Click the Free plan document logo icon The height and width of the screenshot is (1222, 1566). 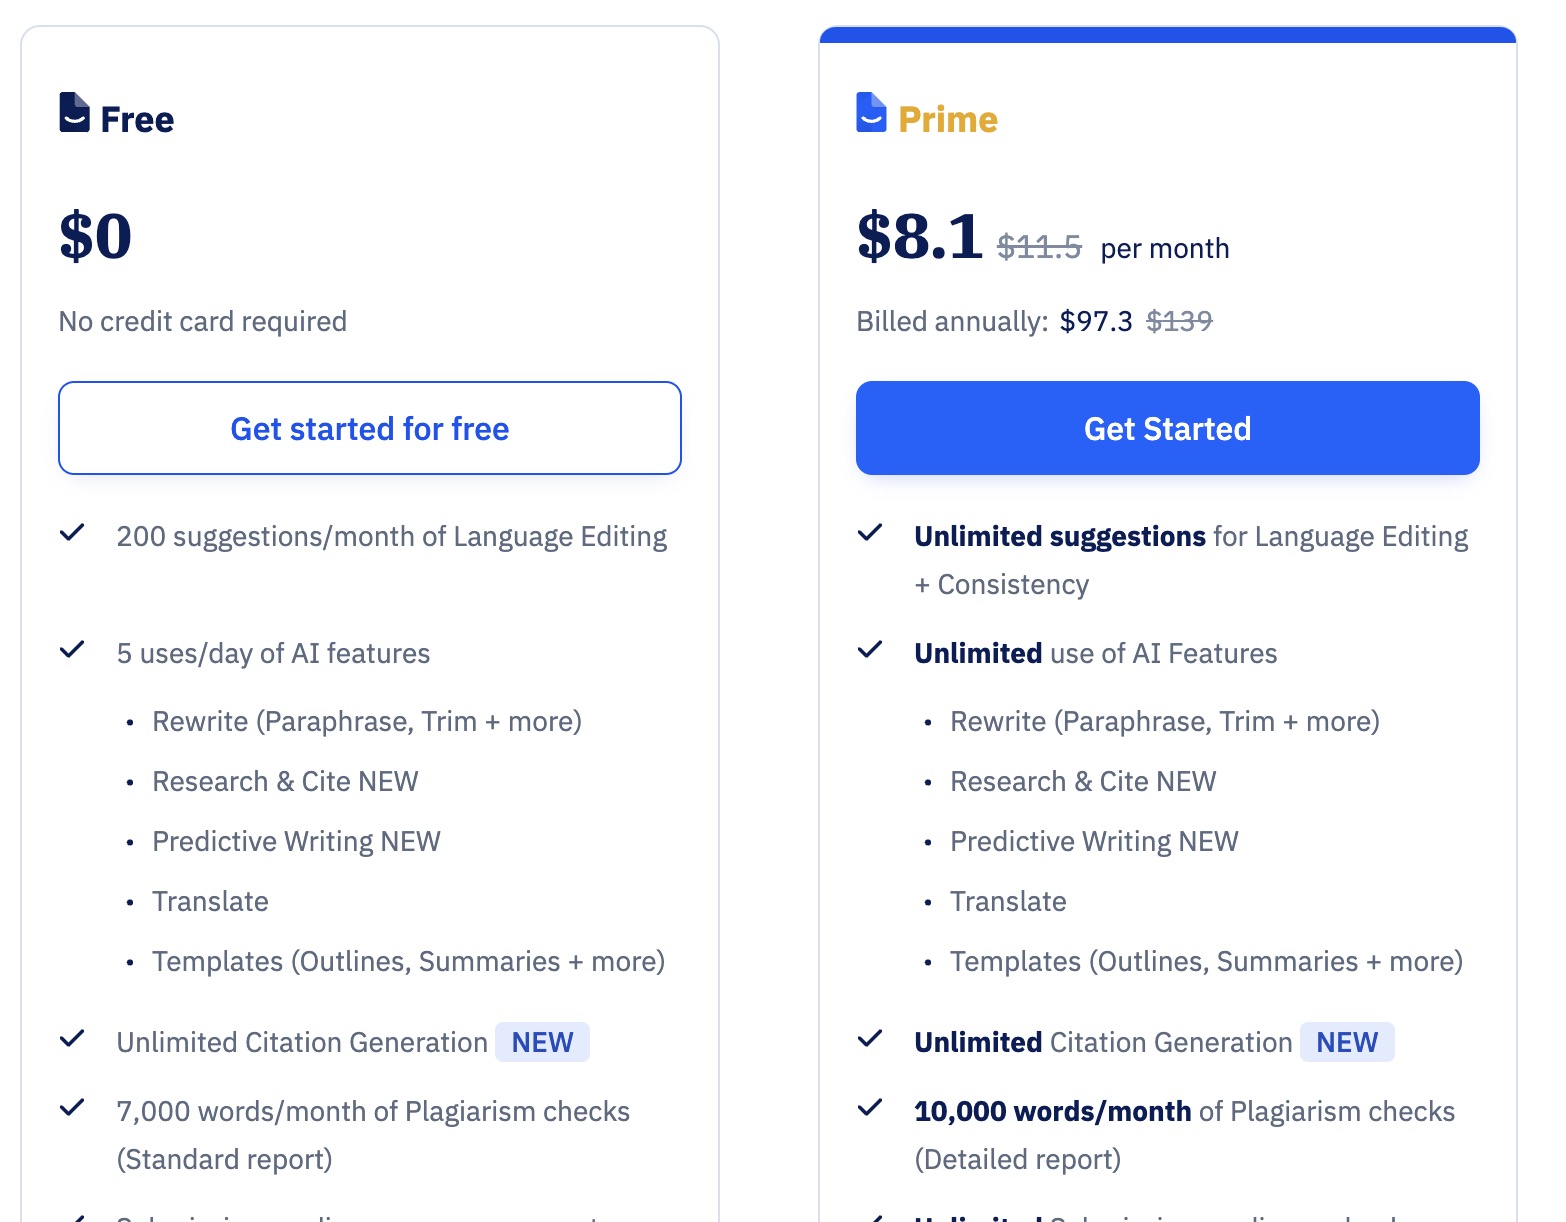click(74, 112)
